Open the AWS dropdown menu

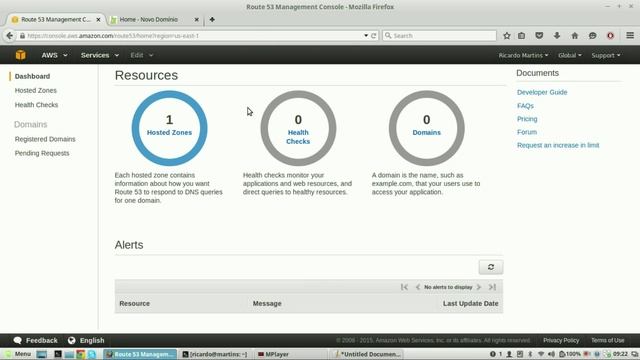point(54,55)
